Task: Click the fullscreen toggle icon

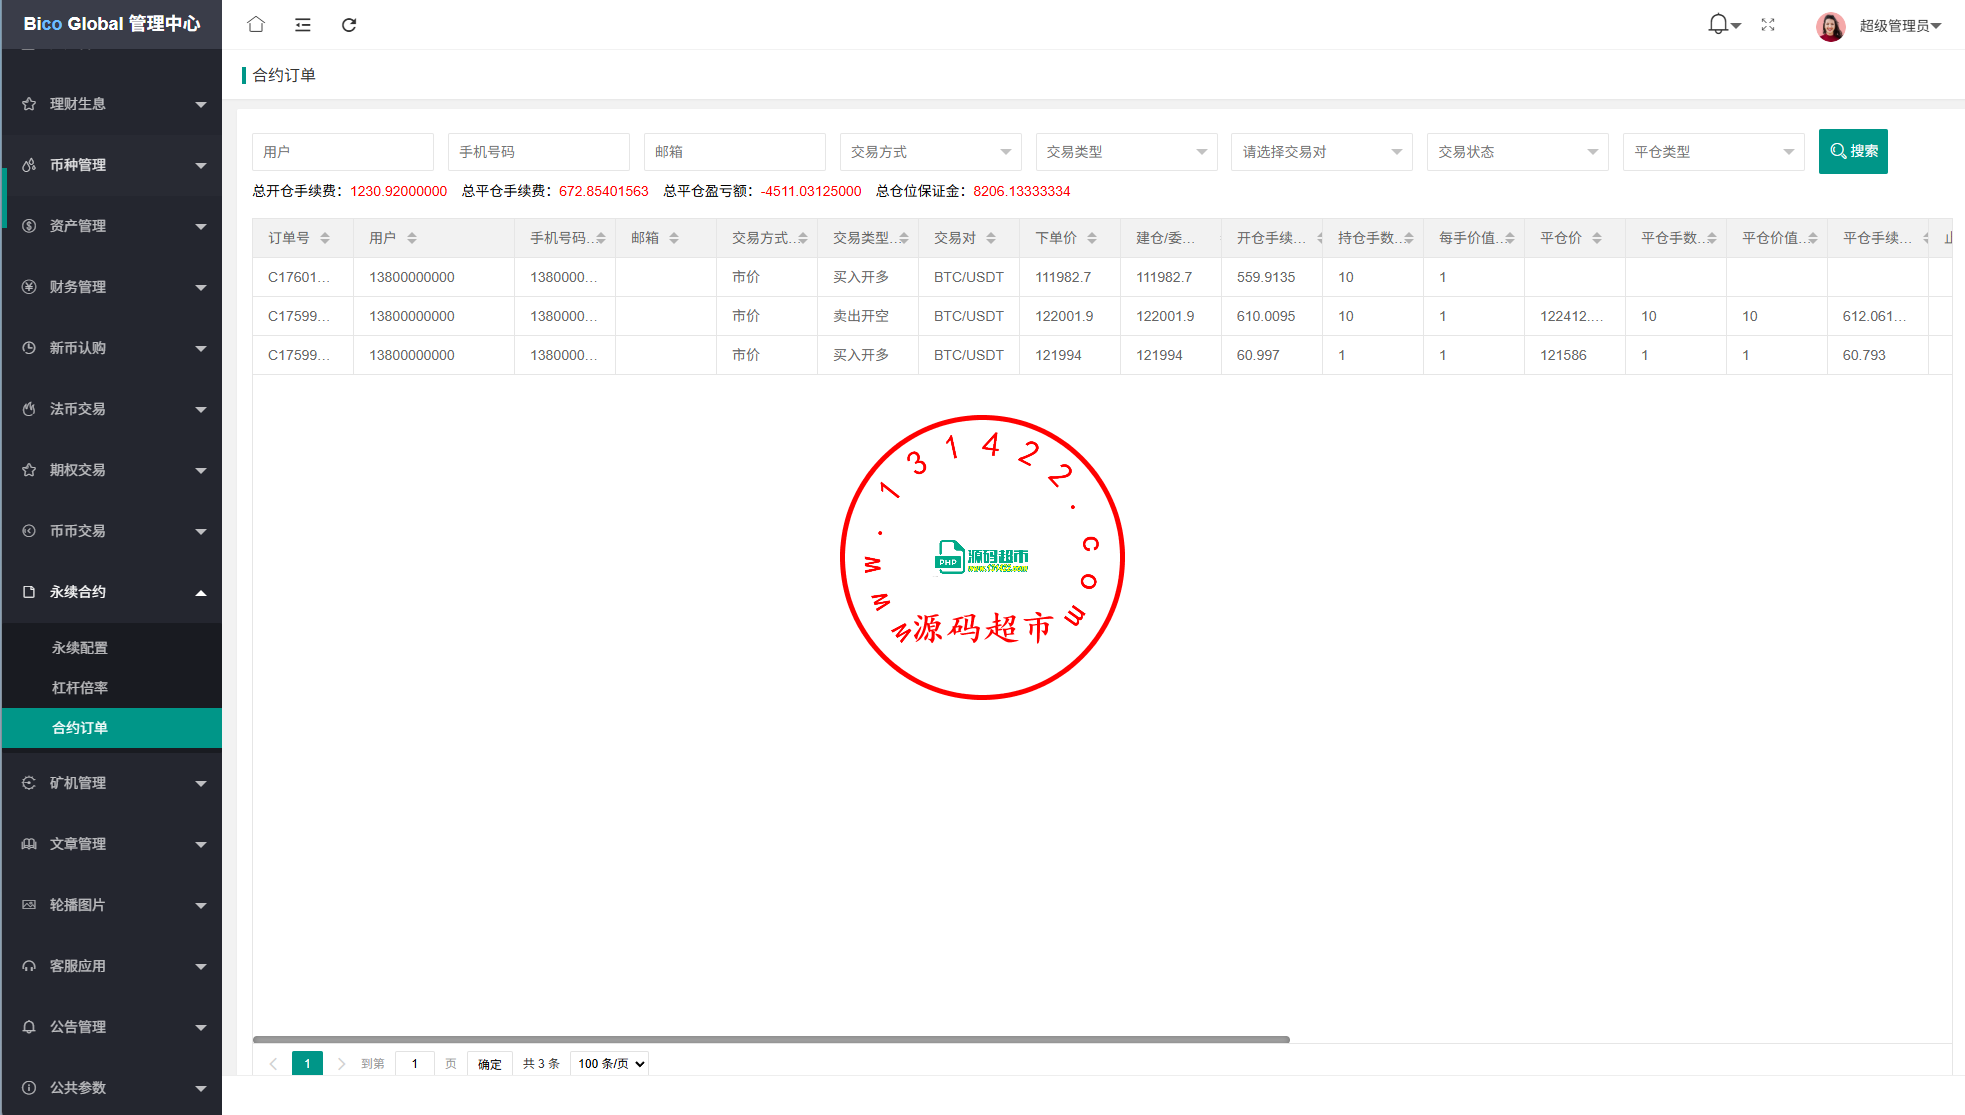Action: (x=1768, y=25)
